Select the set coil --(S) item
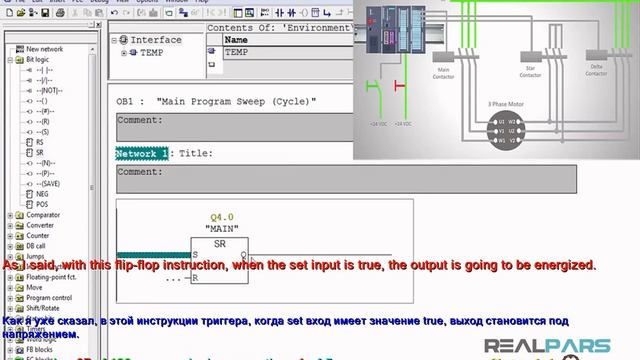This screenshot has height=360, width=640. coord(42,132)
